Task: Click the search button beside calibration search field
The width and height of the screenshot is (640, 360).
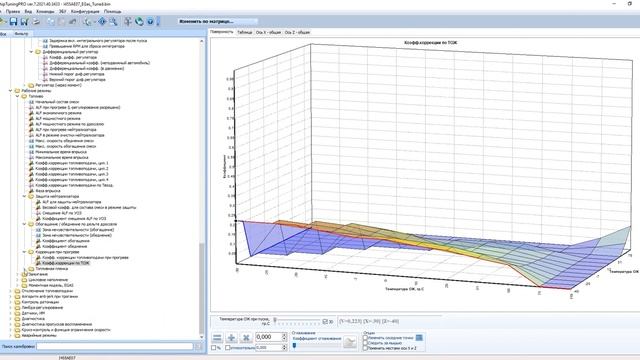Action: (198, 347)
